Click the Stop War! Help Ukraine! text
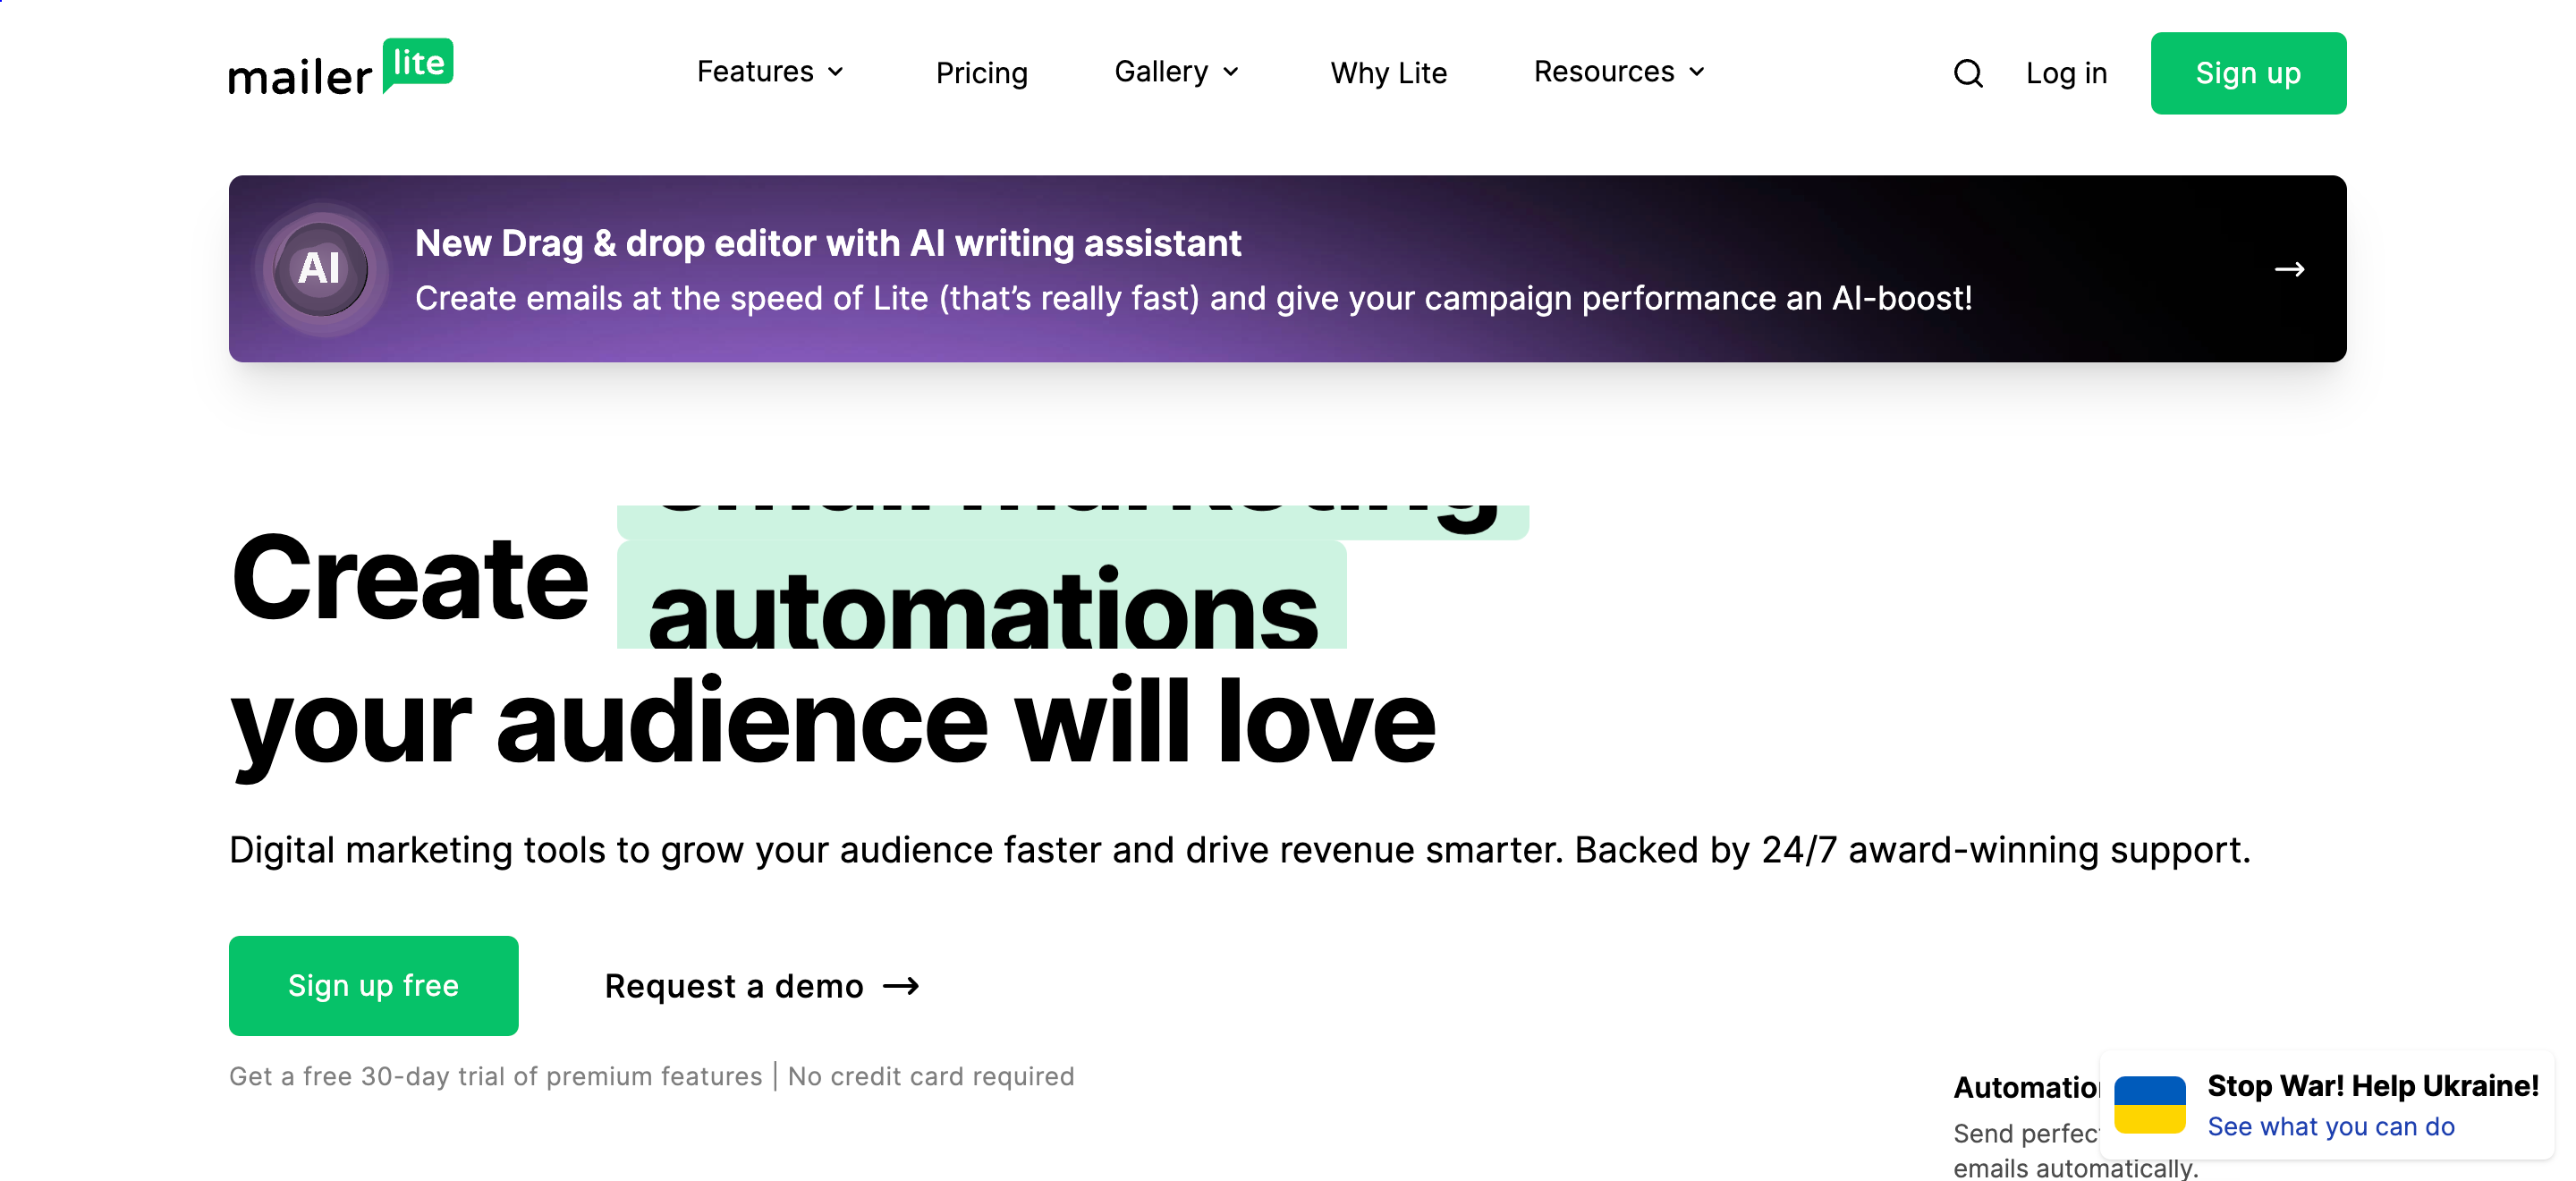Screen dimensions: 2576x1181 2372,1085
